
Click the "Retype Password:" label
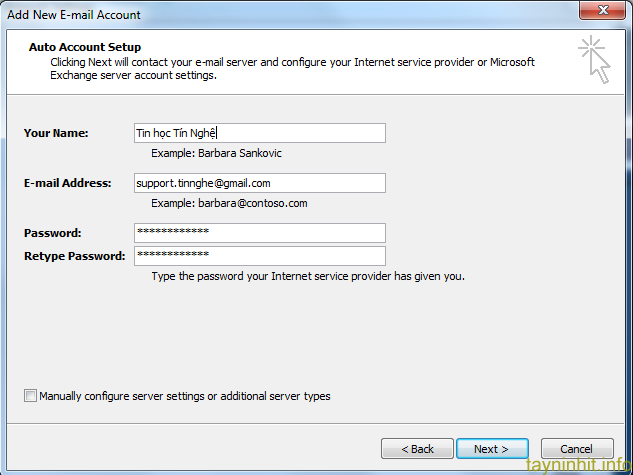point(75,256)
